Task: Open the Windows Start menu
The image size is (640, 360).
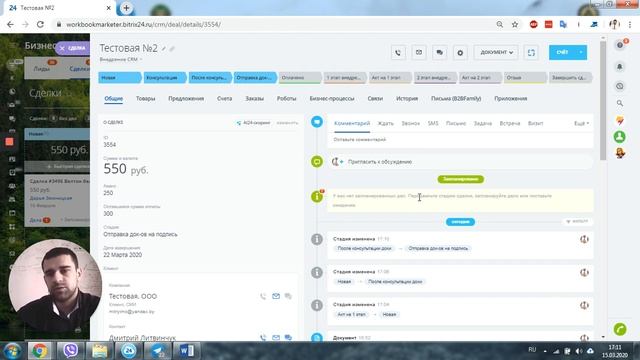Action: (12, 351)
